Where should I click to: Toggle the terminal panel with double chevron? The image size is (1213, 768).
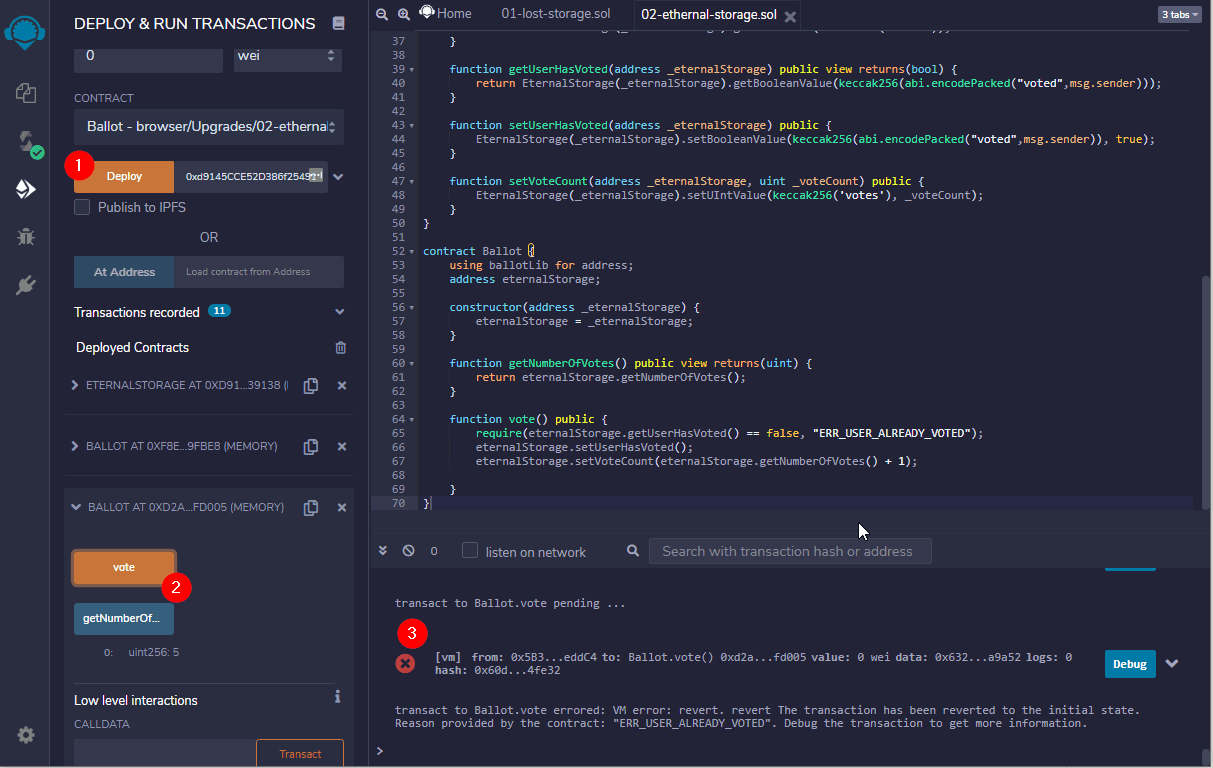tap(382, 551)
